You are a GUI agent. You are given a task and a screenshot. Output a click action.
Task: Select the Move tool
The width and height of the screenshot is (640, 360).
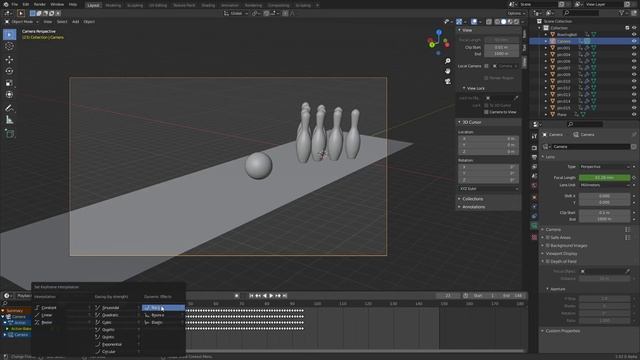9,60
